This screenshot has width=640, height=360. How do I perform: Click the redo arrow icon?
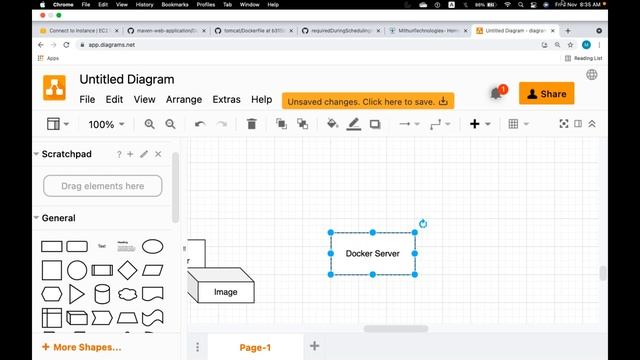coord(222,124)
